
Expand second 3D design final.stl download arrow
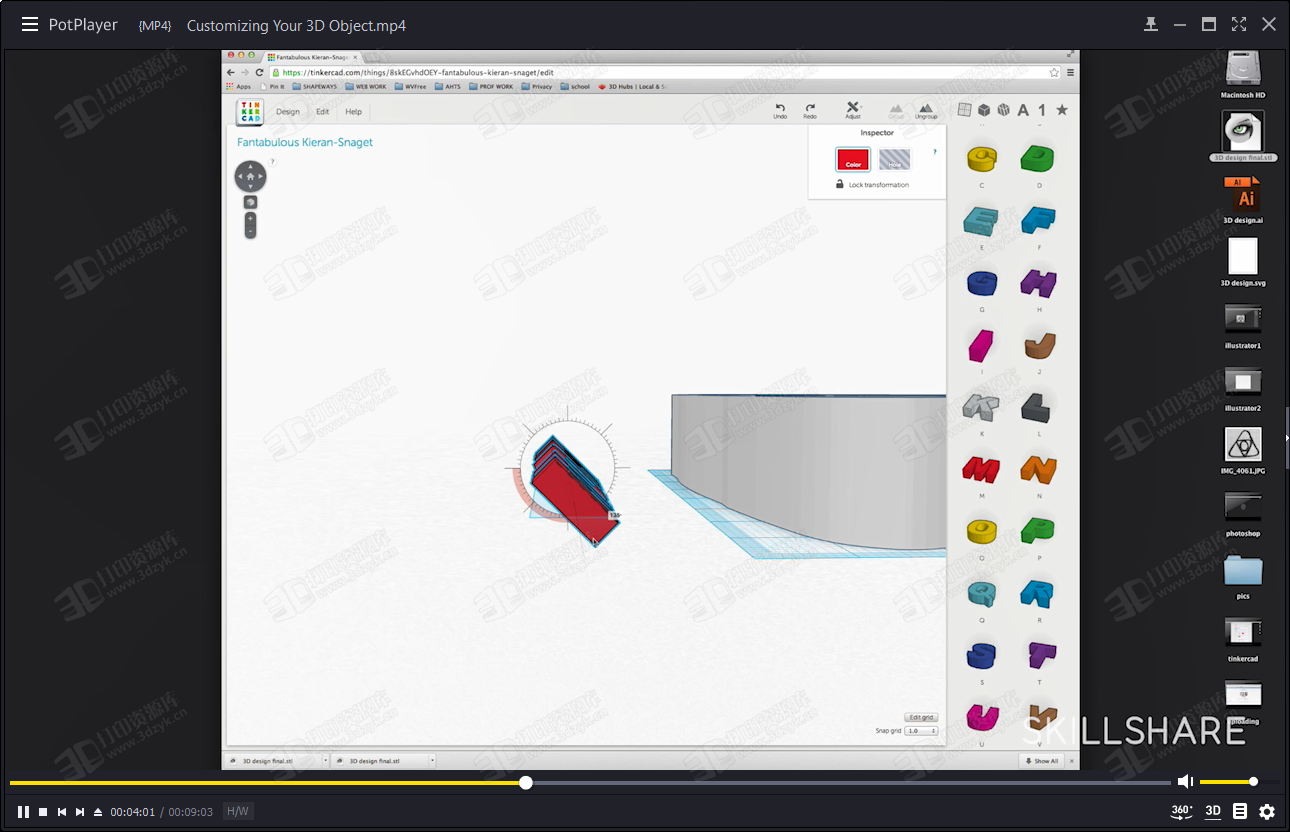tap(431, 761)
